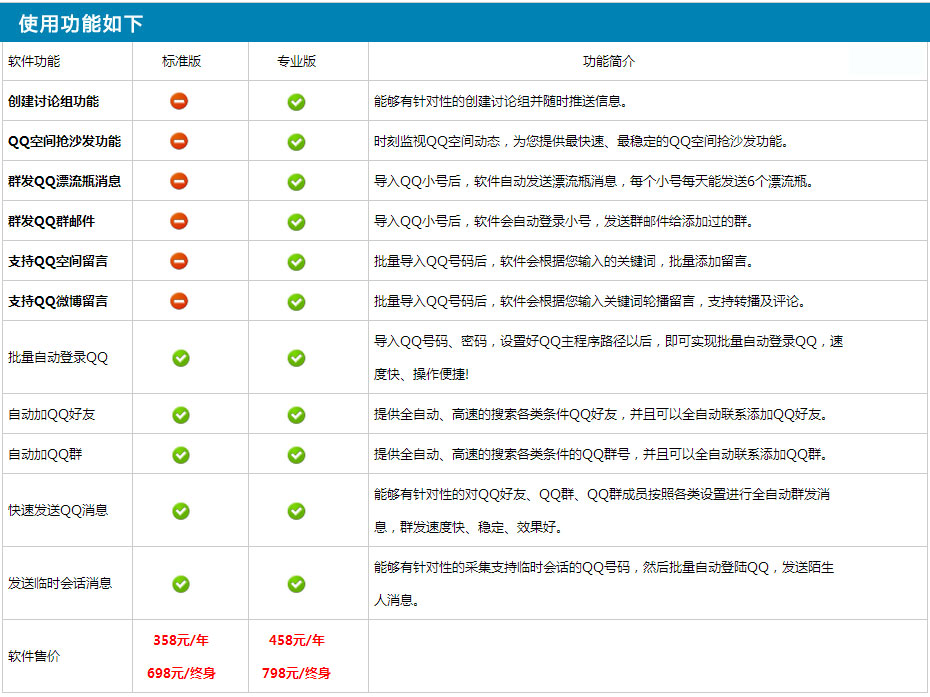The image size is (930, 697).
Task: Click green check icon in 群发QQ群邮件 row
Action: pos(297,222)
